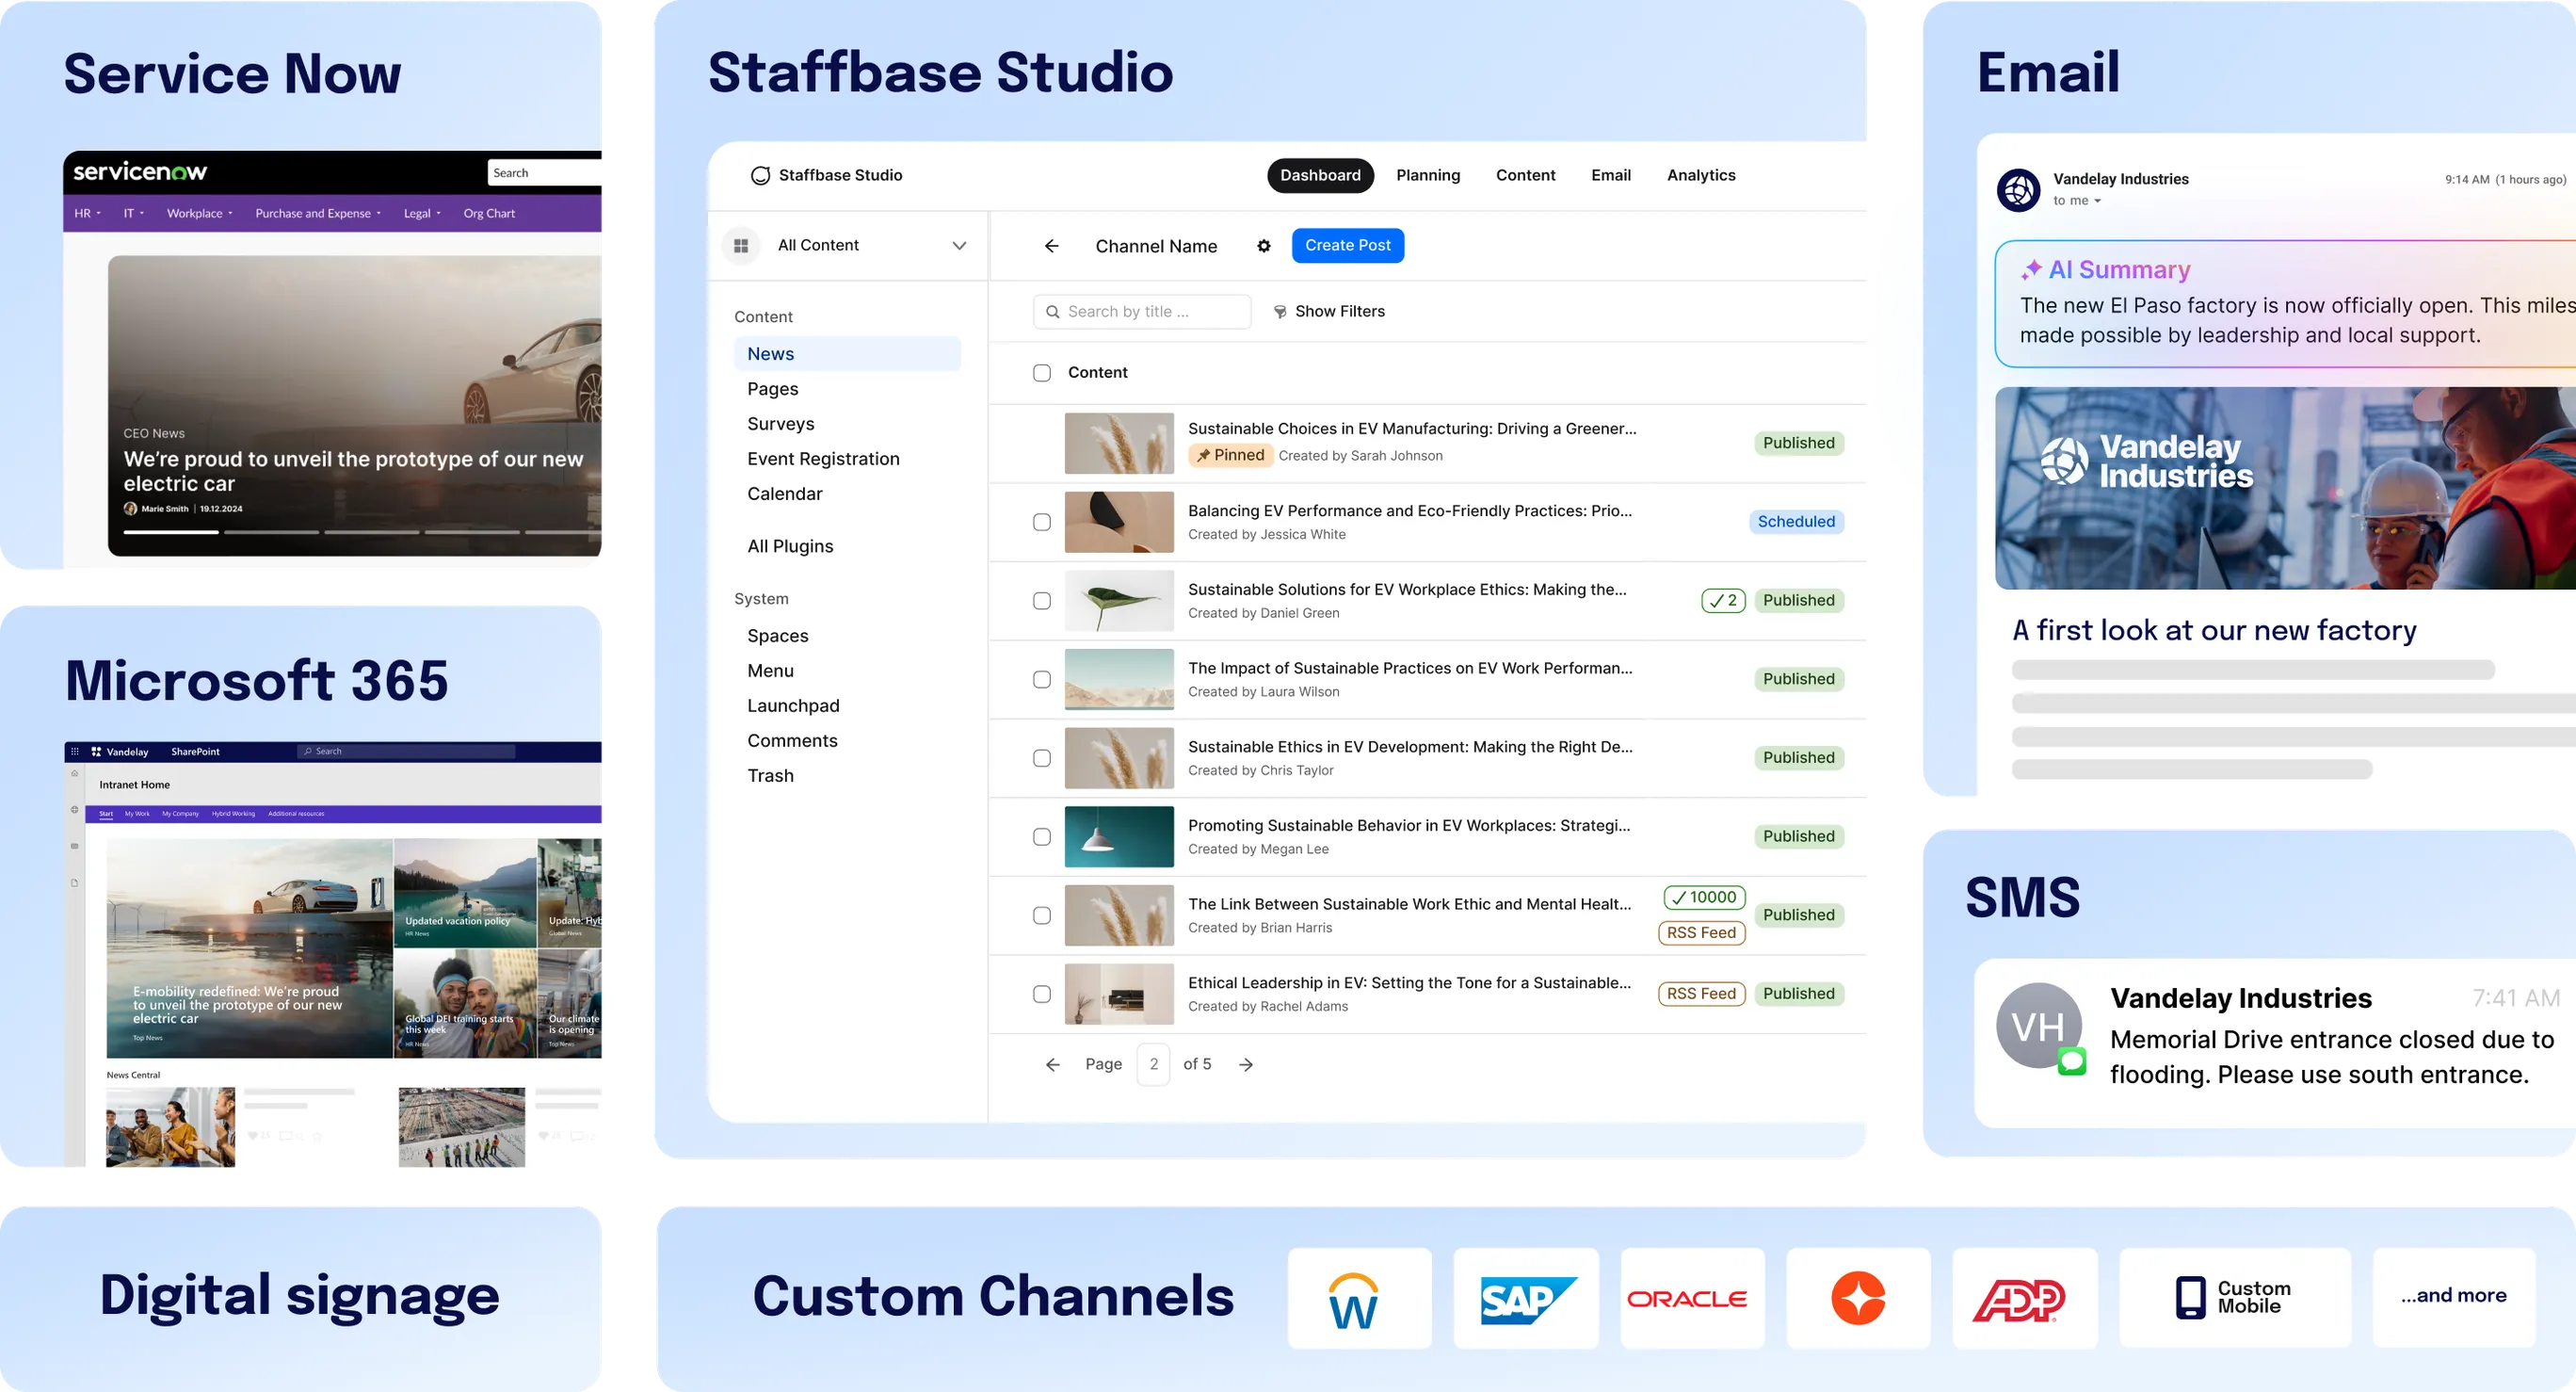Switch to the Email tab in Staffbase Studio
The height and width of the screenshot is (1392, 2576).
[x=1611, y=175]
